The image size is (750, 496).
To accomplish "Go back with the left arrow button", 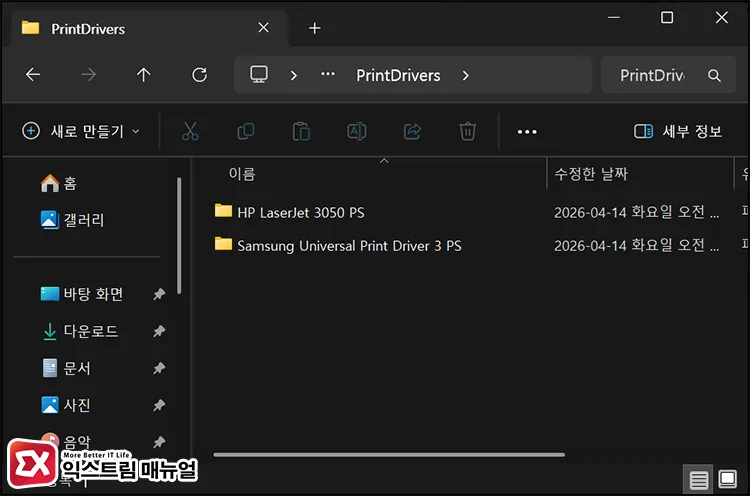I will tap(33, 75).
